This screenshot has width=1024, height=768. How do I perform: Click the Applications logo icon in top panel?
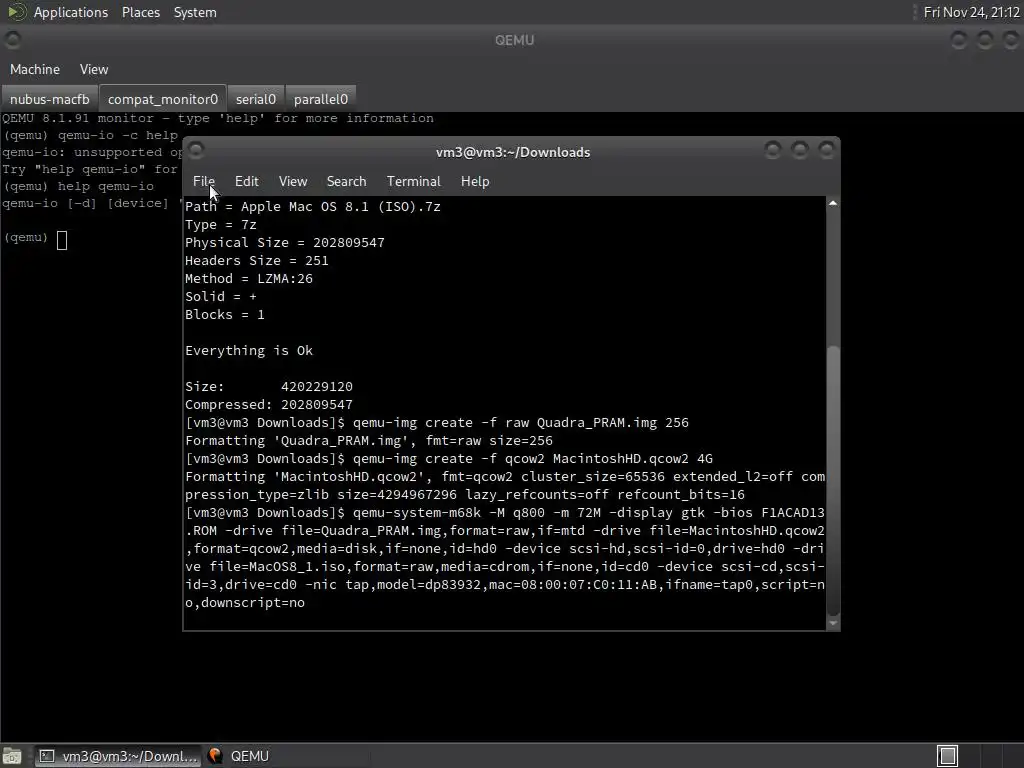[16, 12]
